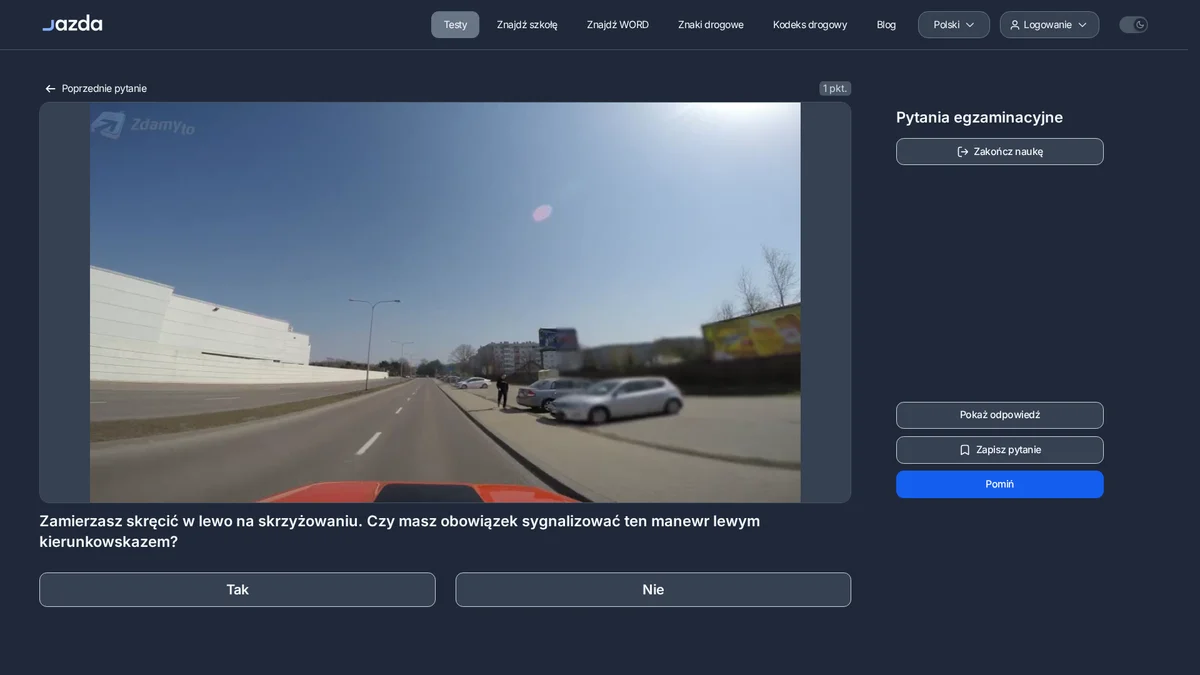Go to Znajdź szkołę
The height and width of the screenshot is (675, 1200).
point(527,25)
